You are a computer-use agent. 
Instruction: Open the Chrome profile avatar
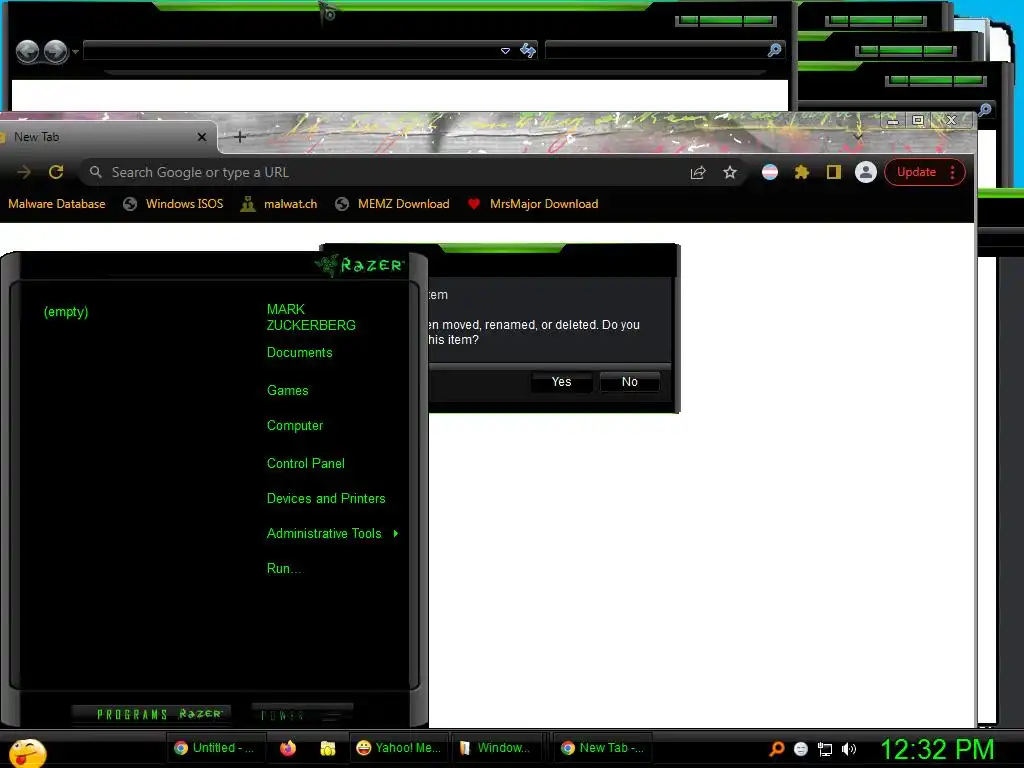865,172
